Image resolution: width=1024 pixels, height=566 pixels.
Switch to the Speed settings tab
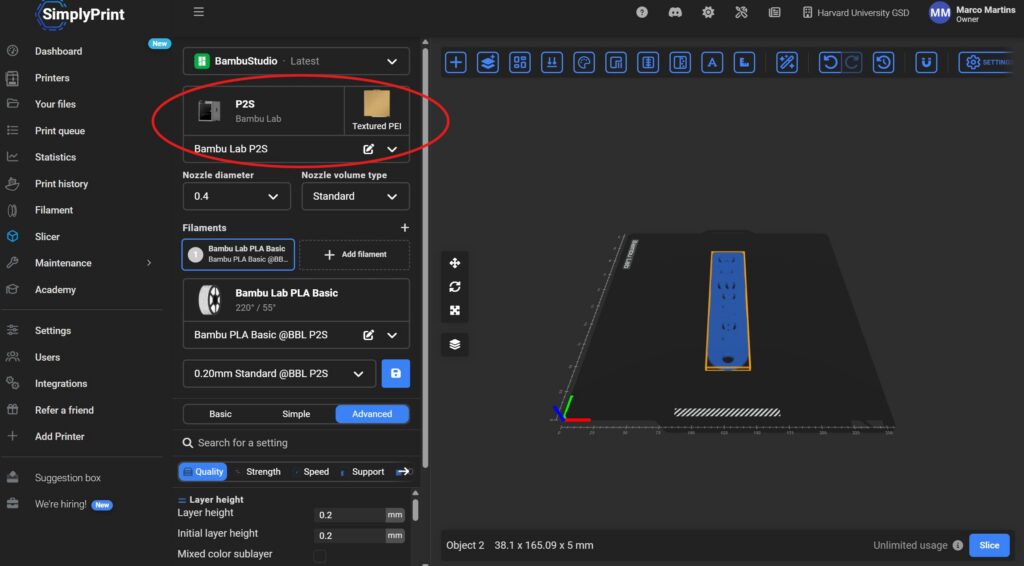point(312,471)
